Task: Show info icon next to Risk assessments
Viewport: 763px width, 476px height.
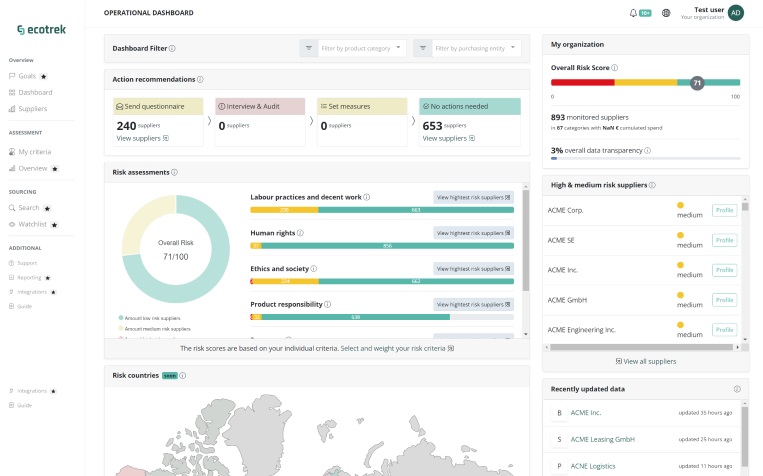Action: [174, 172]
